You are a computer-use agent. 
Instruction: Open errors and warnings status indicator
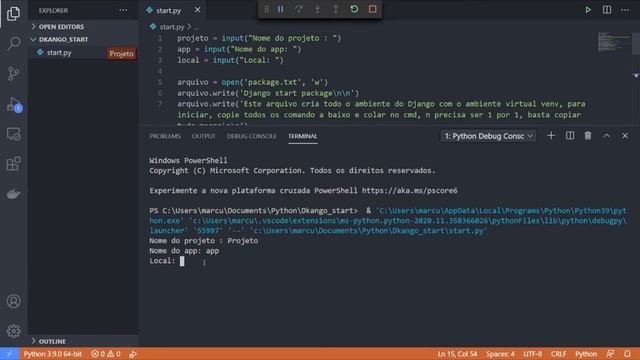click(106, 354)
